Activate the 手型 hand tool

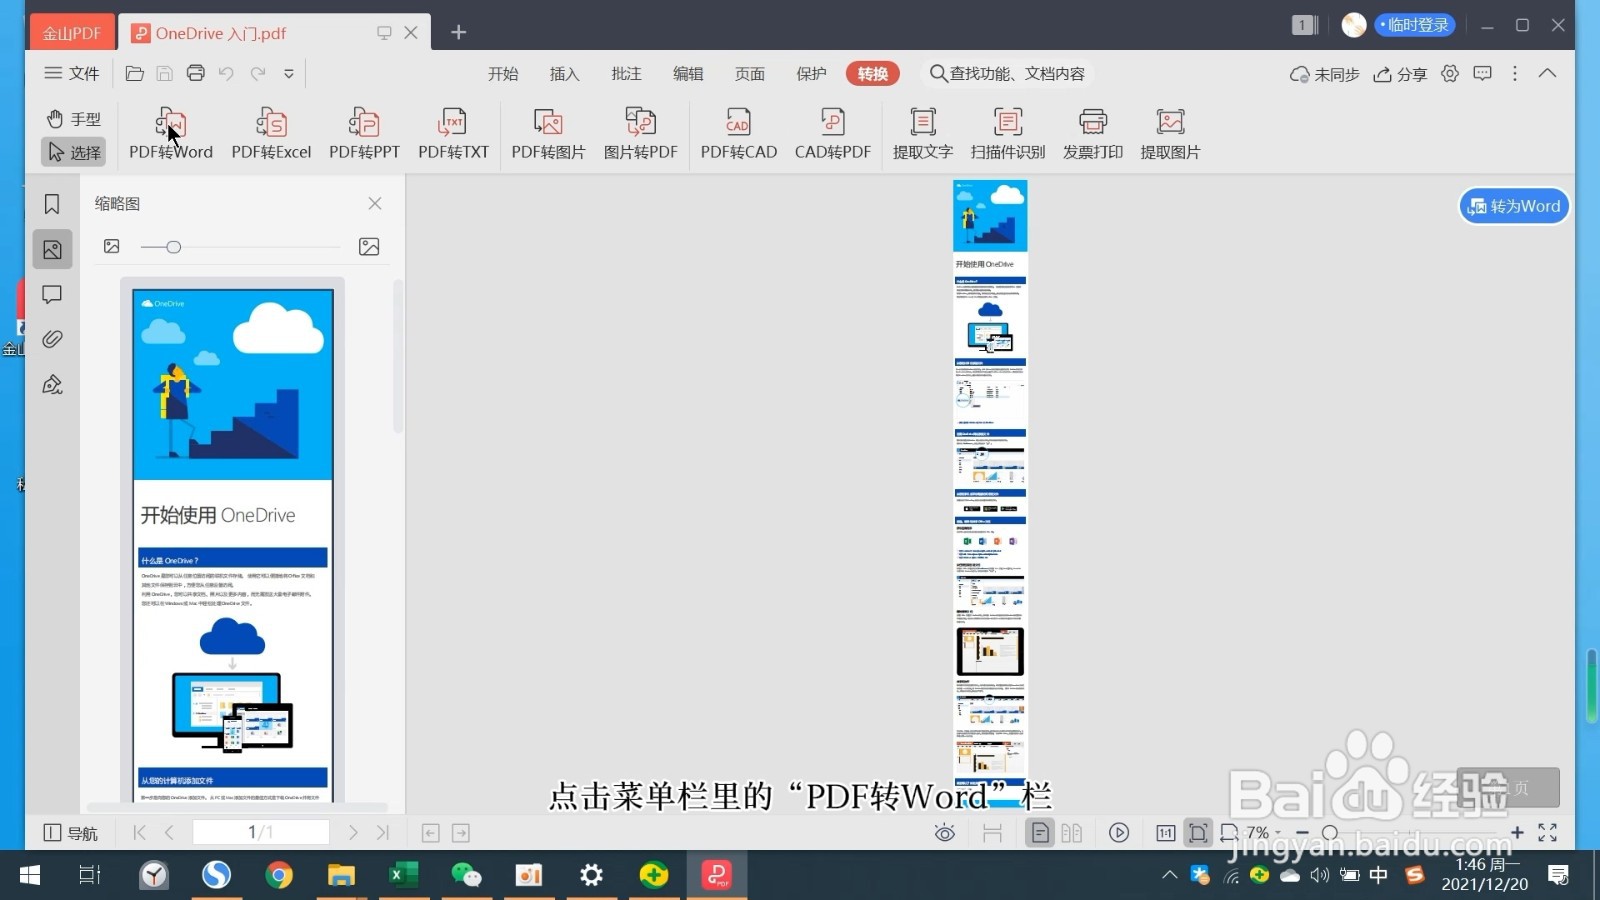click(x=73, y=119)
